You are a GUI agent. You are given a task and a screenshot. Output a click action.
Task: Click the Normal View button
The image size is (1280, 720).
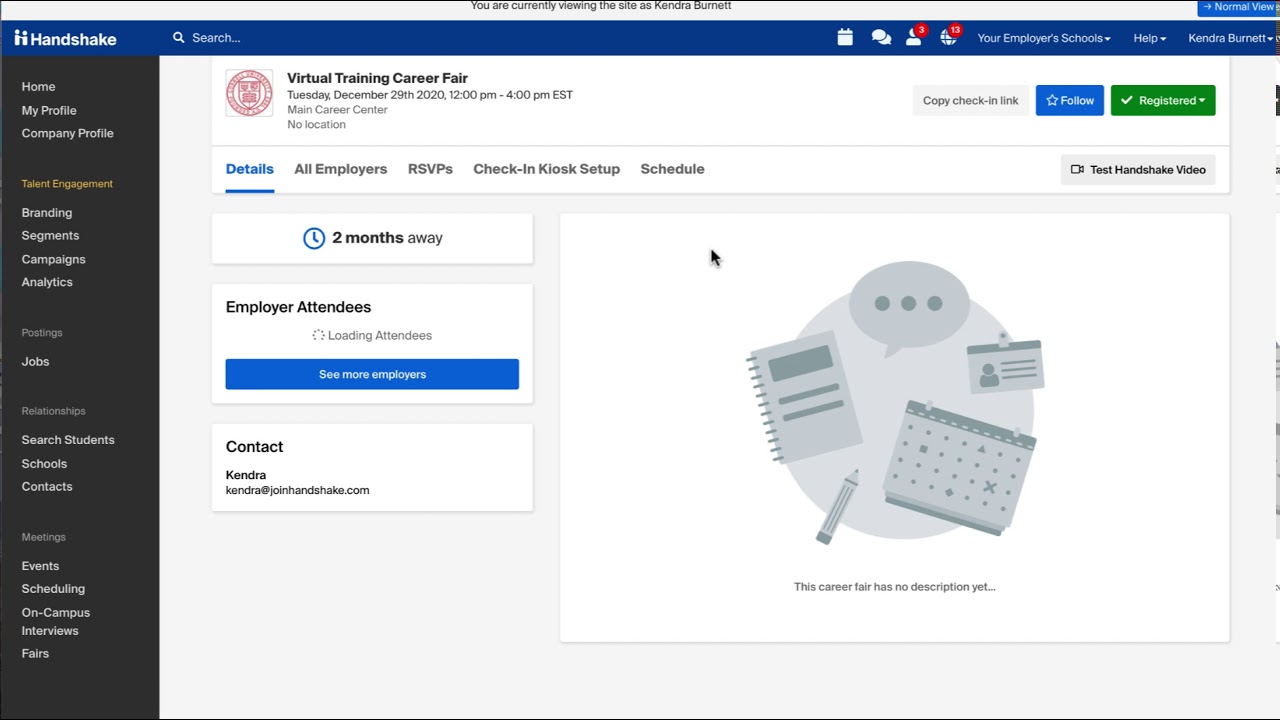point(1238,7)
